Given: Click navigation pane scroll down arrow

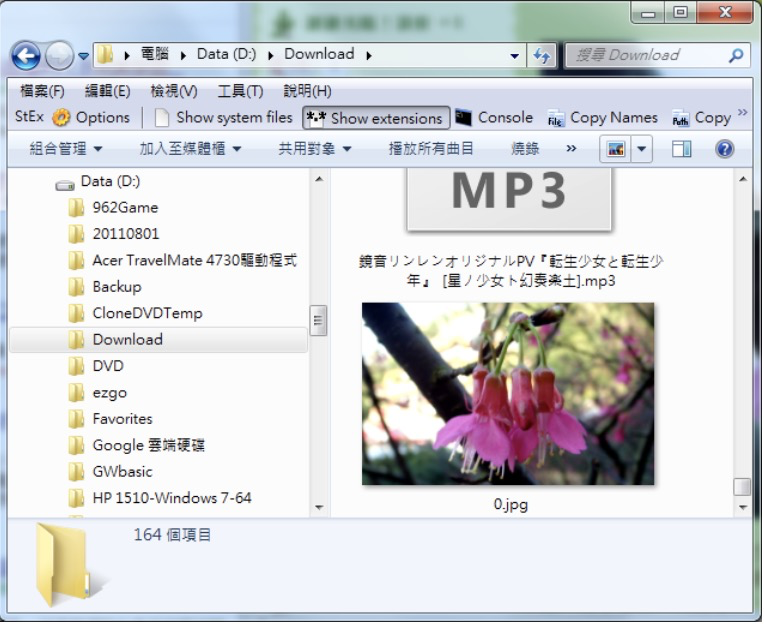Looking at the screenshot, I should coord(319,508).
